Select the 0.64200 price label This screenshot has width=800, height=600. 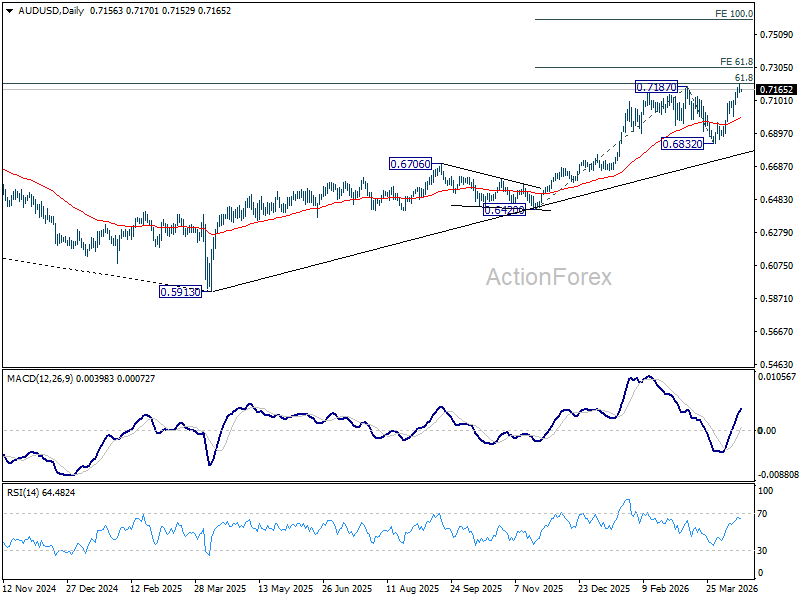pos(504,210)
